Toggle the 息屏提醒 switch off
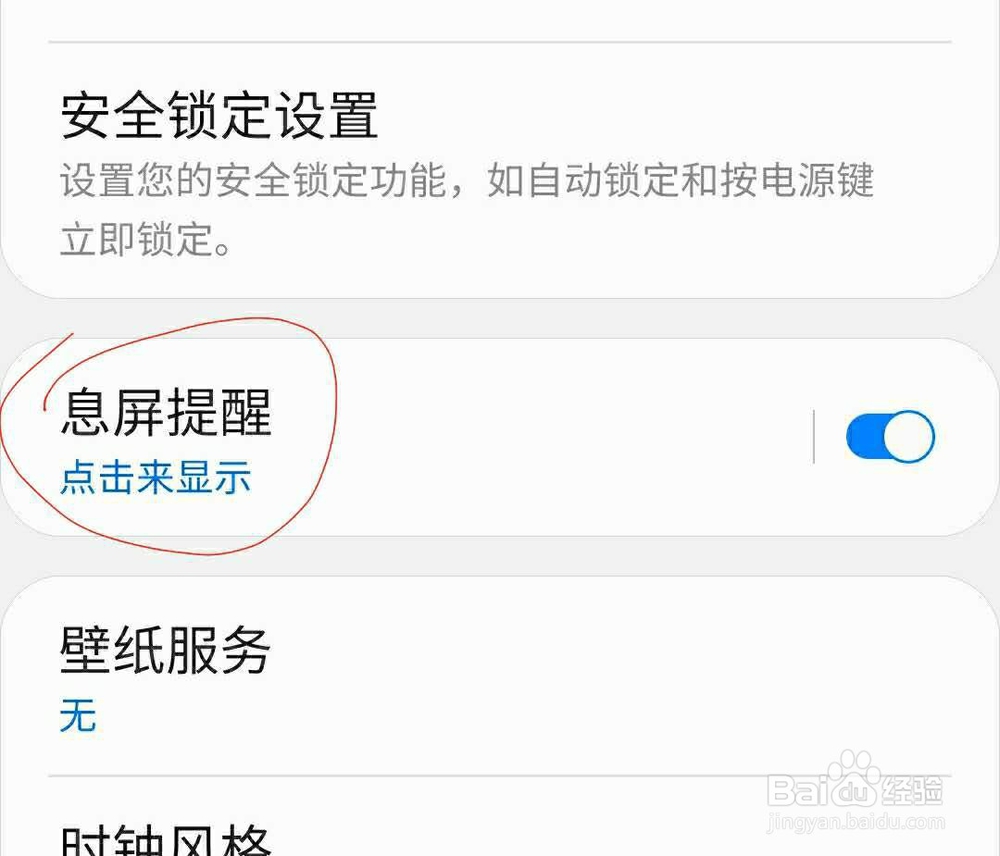 point(890,436)
